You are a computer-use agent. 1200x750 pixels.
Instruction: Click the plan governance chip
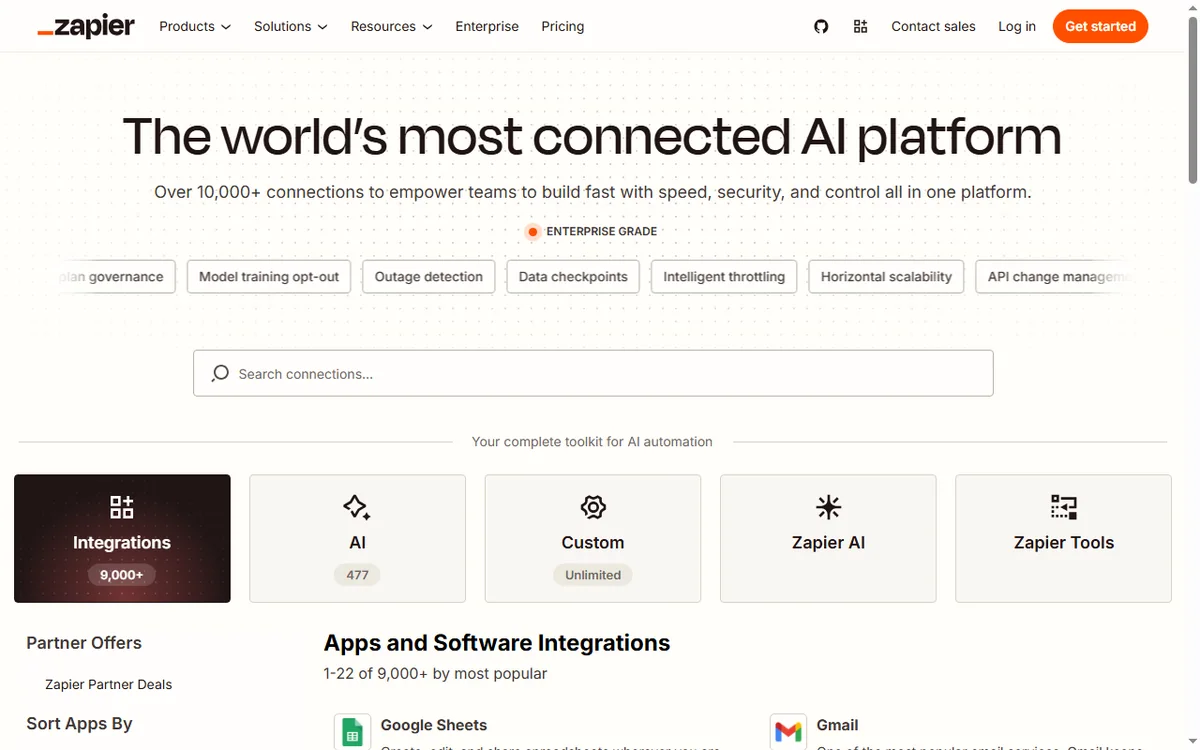point(115,277)
